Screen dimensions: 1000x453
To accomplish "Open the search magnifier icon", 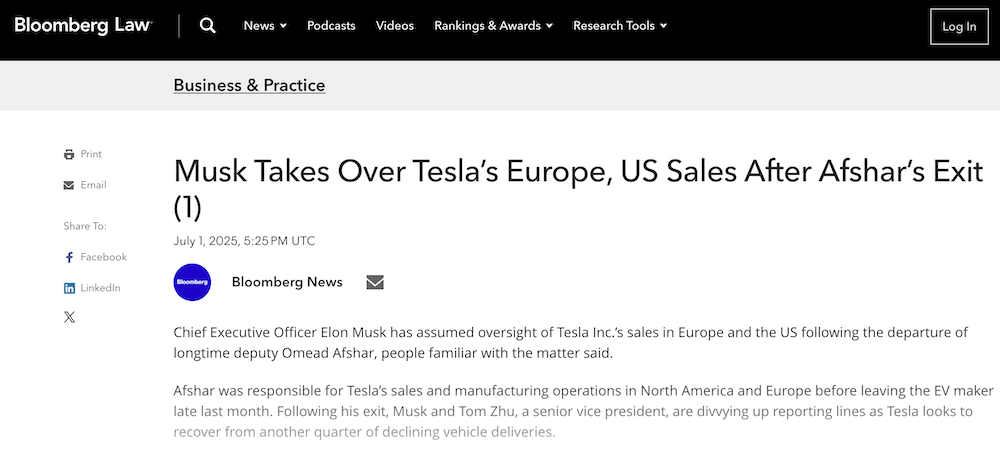I will pos(207,26).
